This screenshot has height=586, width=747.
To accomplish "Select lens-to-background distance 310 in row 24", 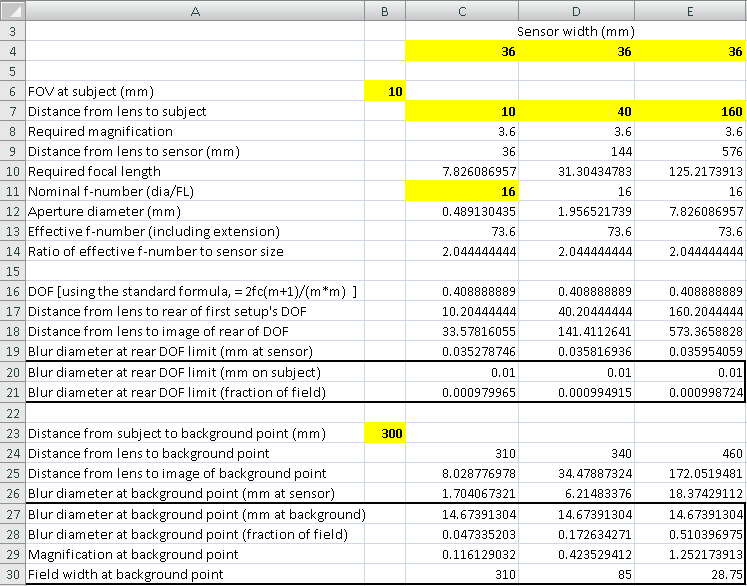I will 462,453.
